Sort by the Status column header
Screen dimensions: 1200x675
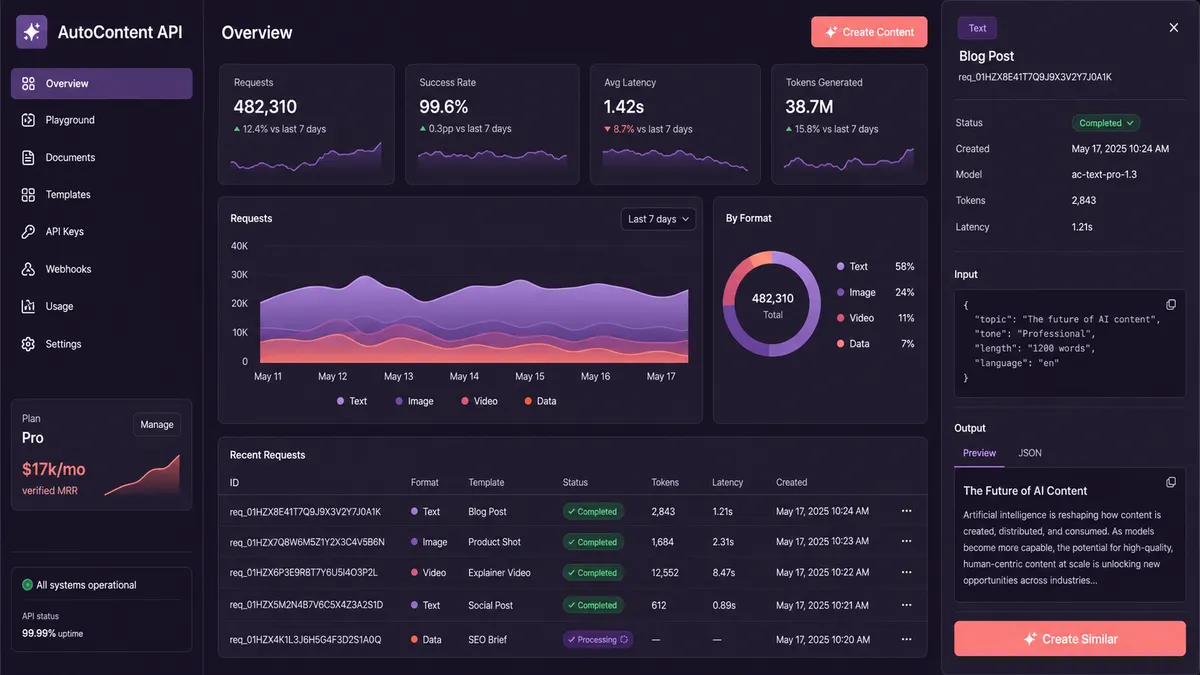coord(576,482)
